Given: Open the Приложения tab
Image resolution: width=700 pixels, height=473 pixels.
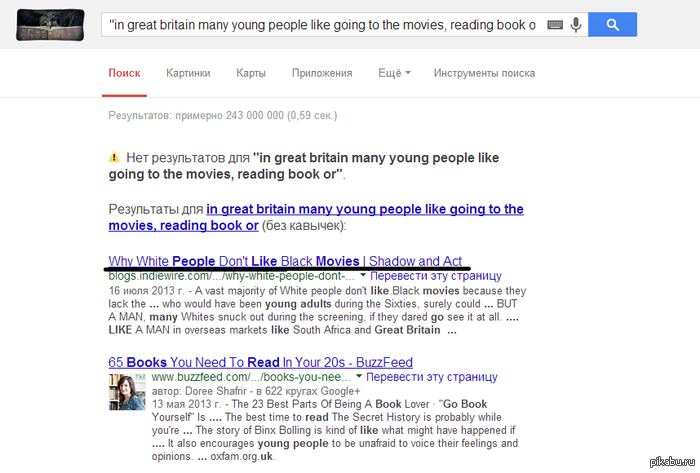Looking at the screenshot, I should [322, 73].
